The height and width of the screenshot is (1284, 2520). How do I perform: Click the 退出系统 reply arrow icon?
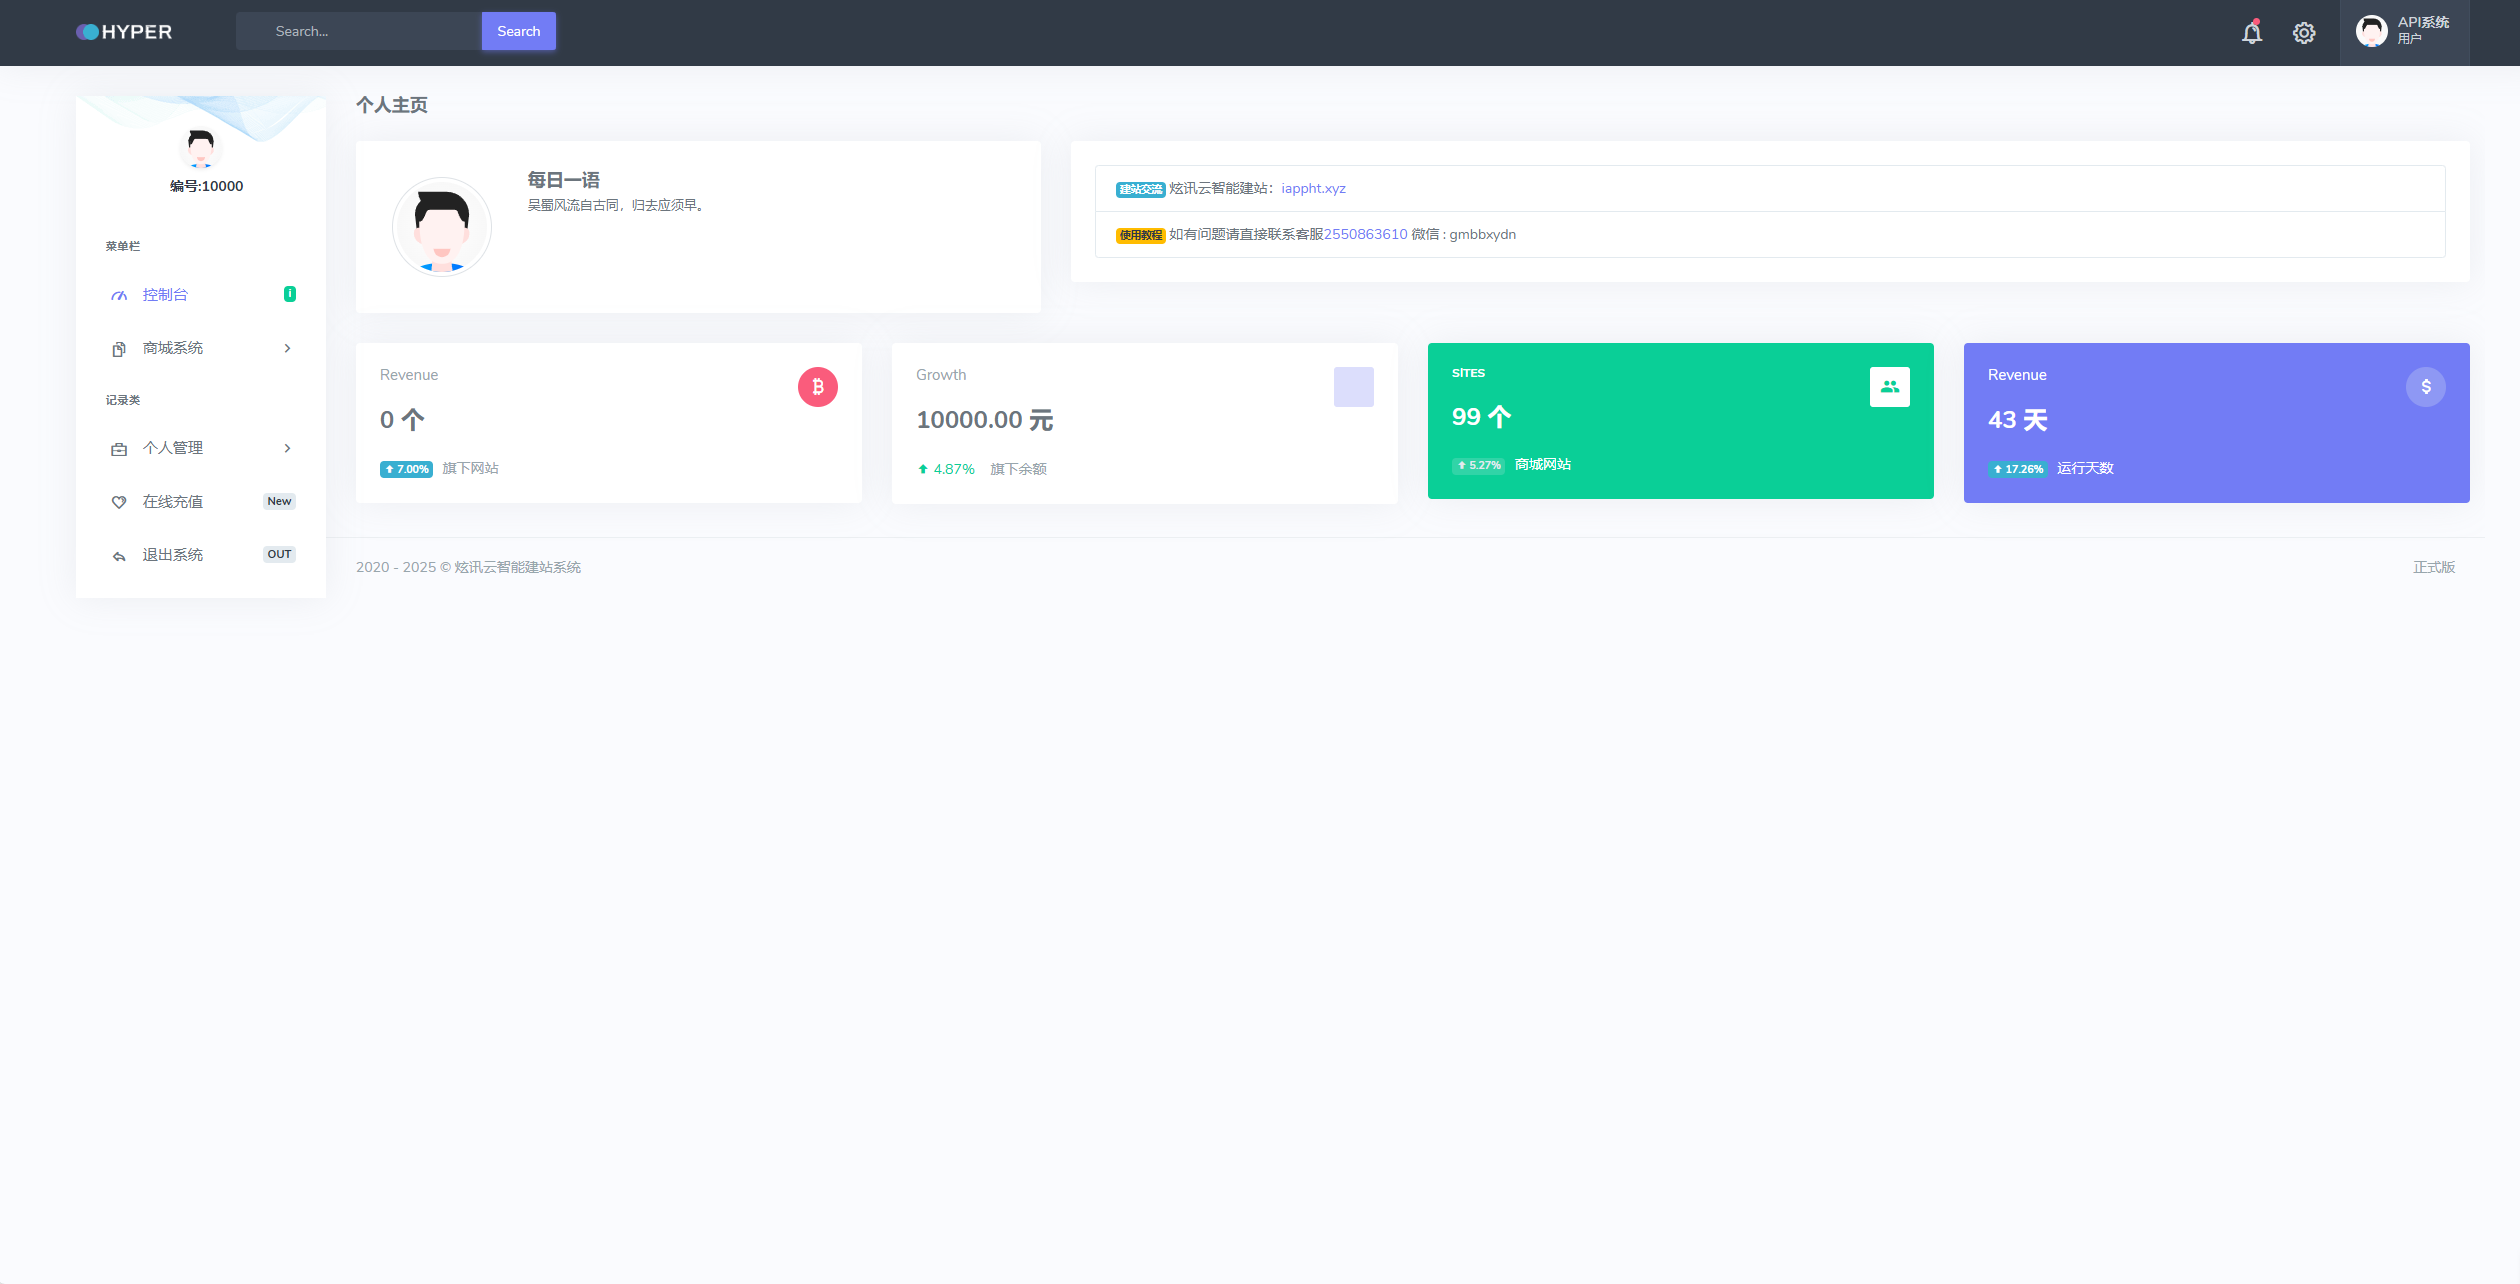coord(119,556)
